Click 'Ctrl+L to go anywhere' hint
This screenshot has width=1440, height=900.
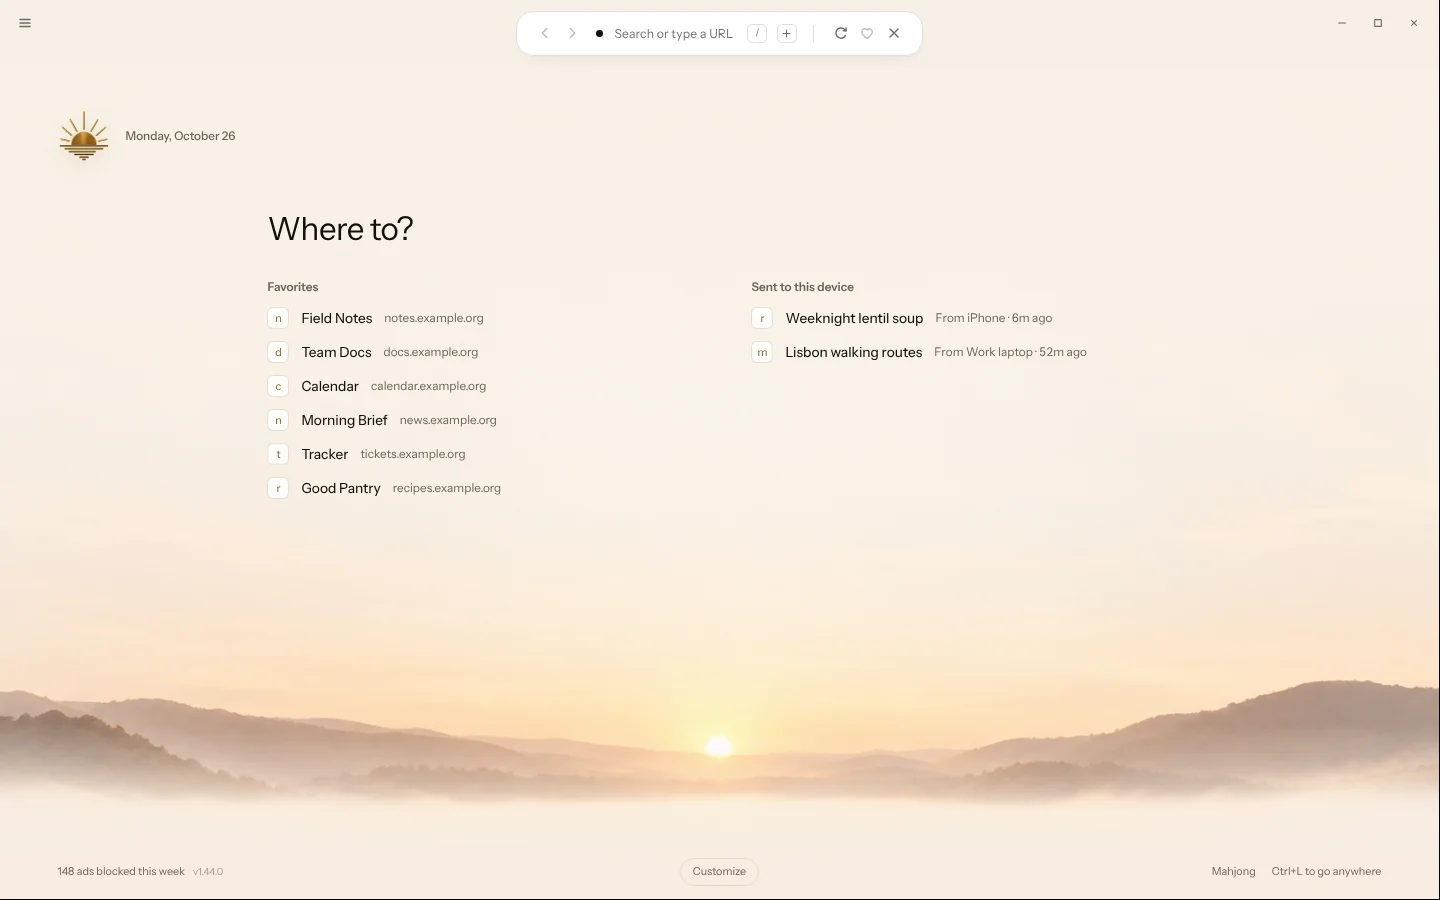click(x=1326, y=871)
